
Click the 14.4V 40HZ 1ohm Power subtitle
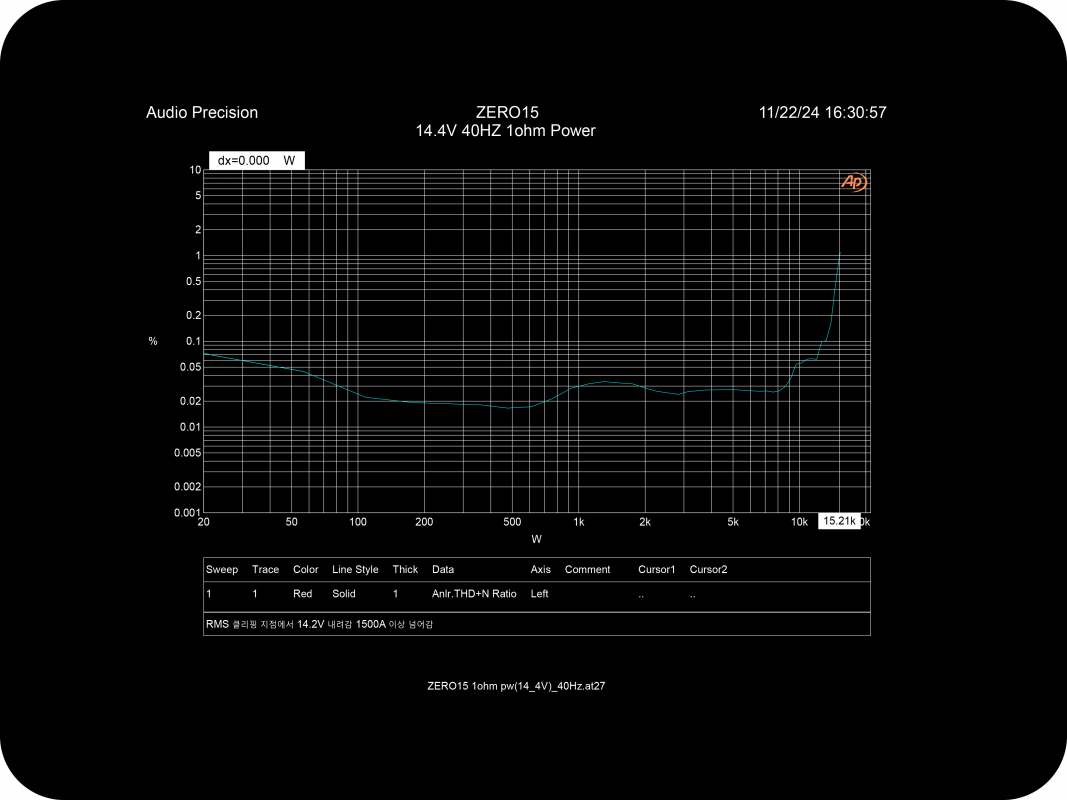pyautogui.click(x=506, y=131)
